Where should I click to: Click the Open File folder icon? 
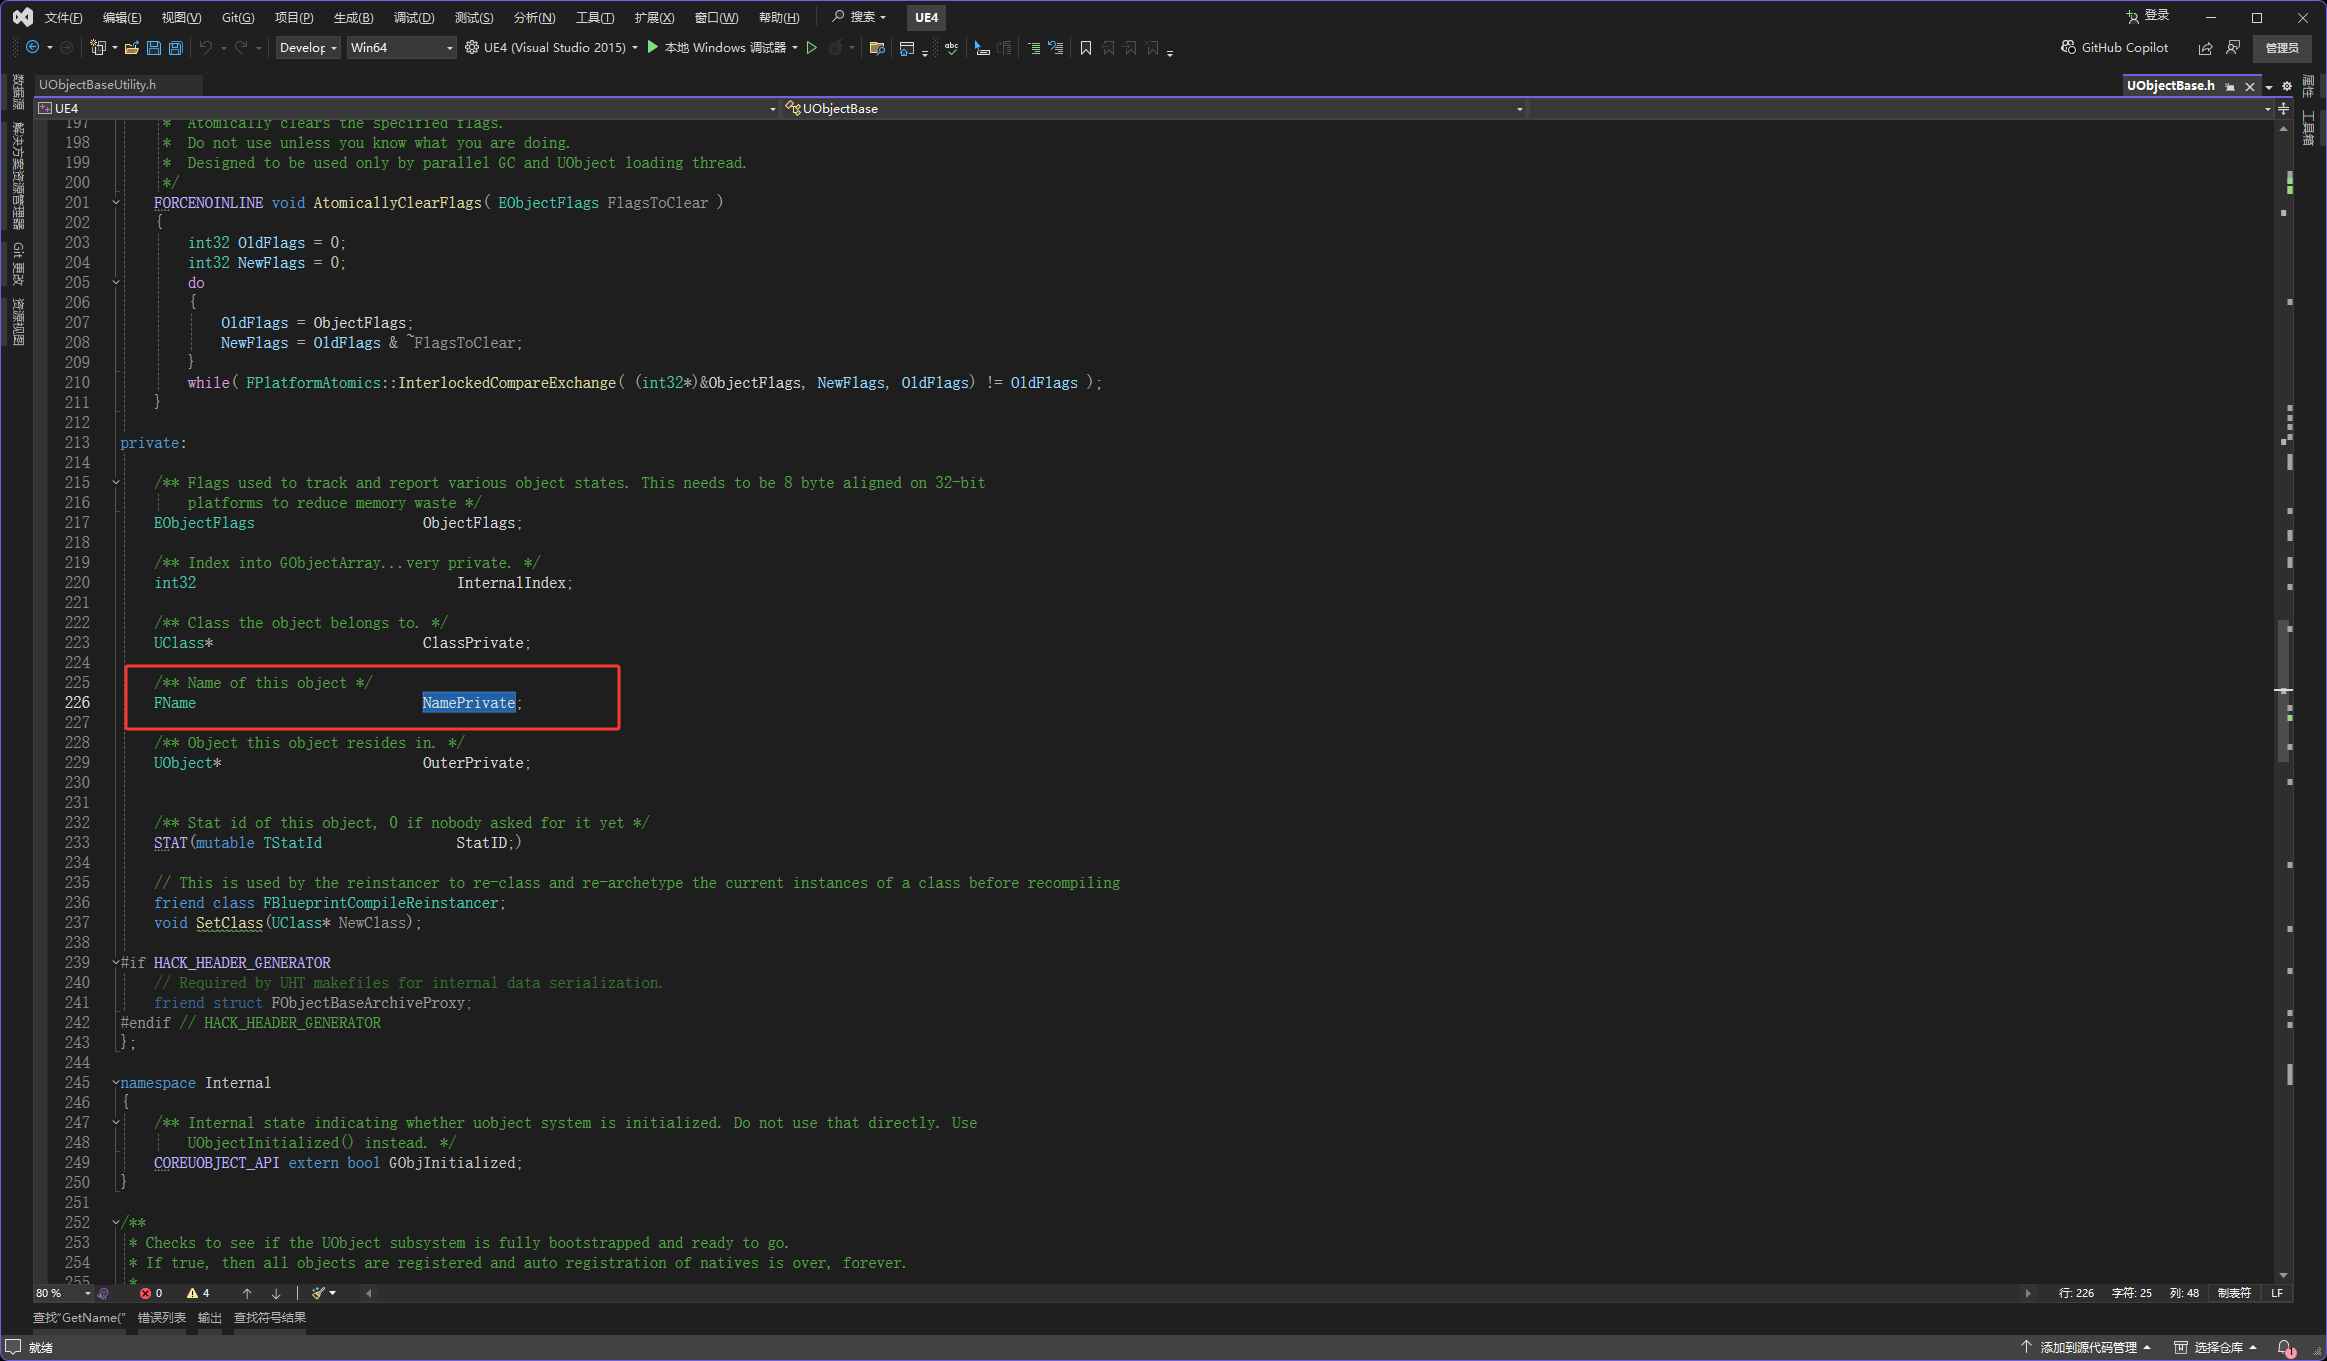point(131,48)
